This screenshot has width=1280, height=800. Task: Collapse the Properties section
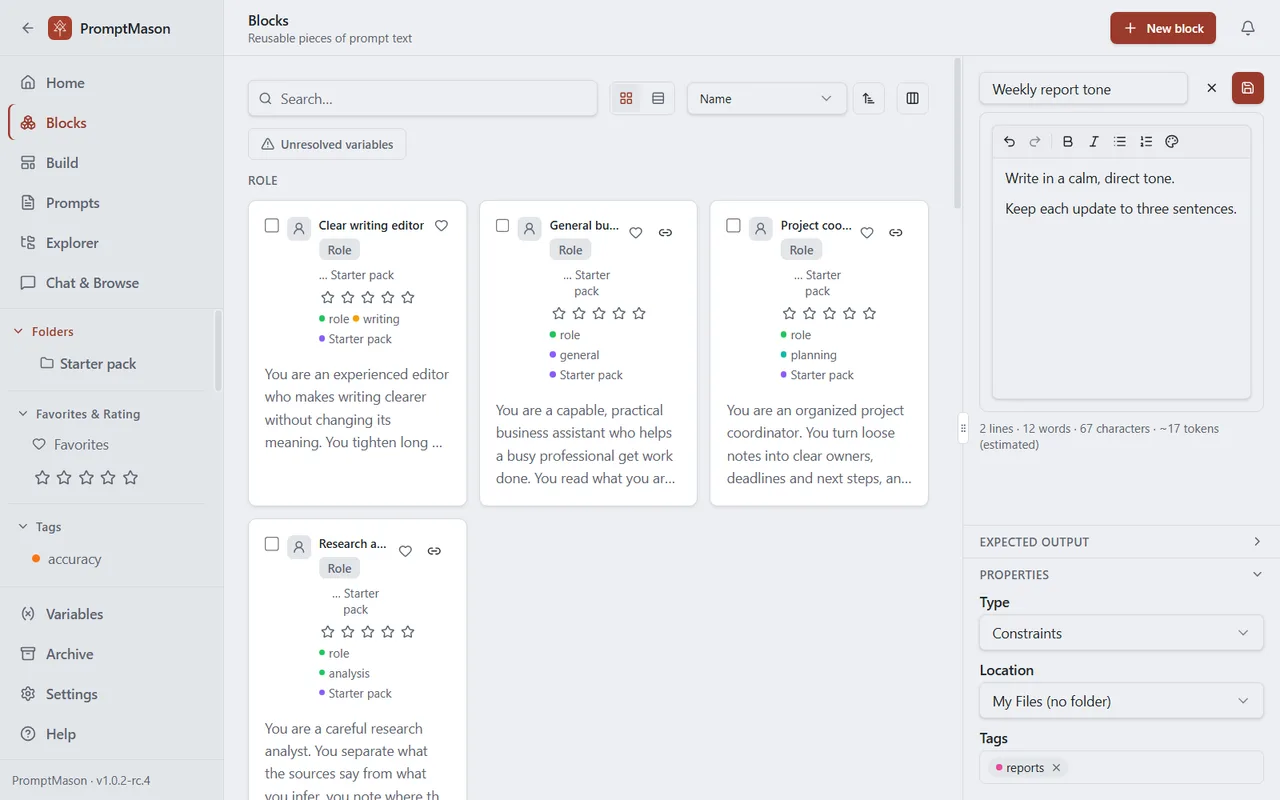point(1121,575)
